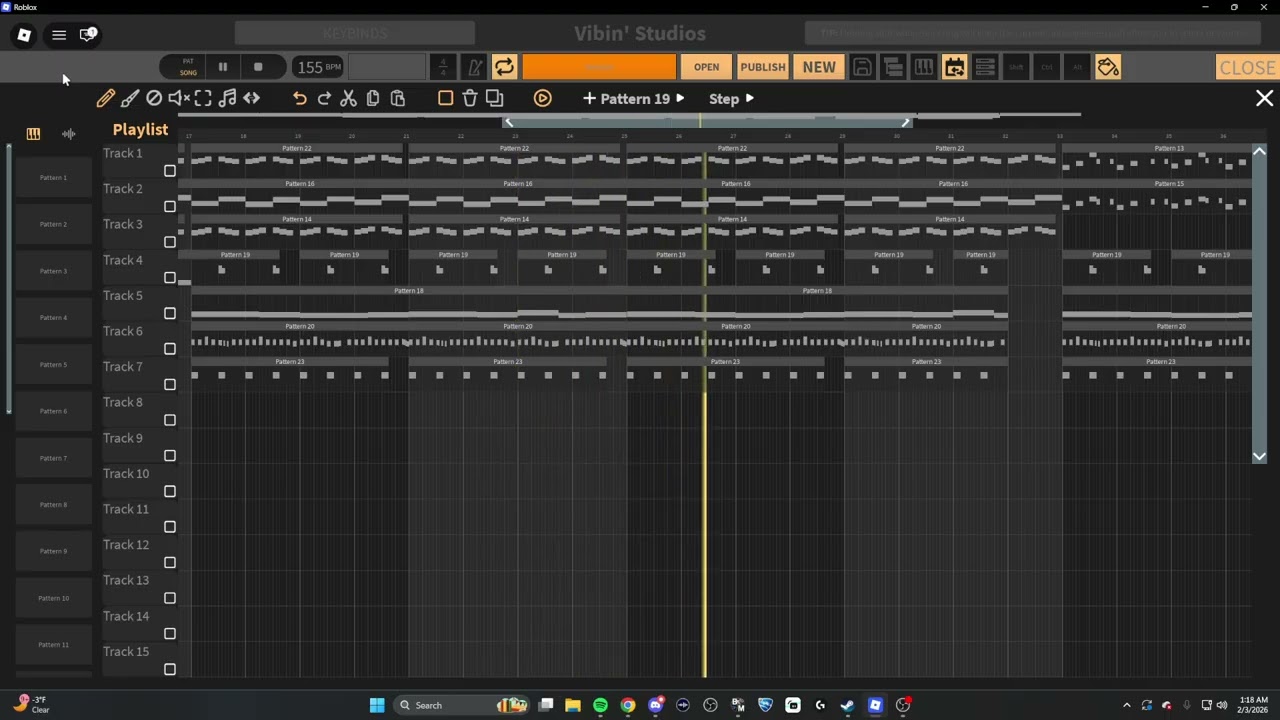Click the music notes icon
Image resolution: width=1280 pixels, height=720 pixels.
click(x=227, y=98)
